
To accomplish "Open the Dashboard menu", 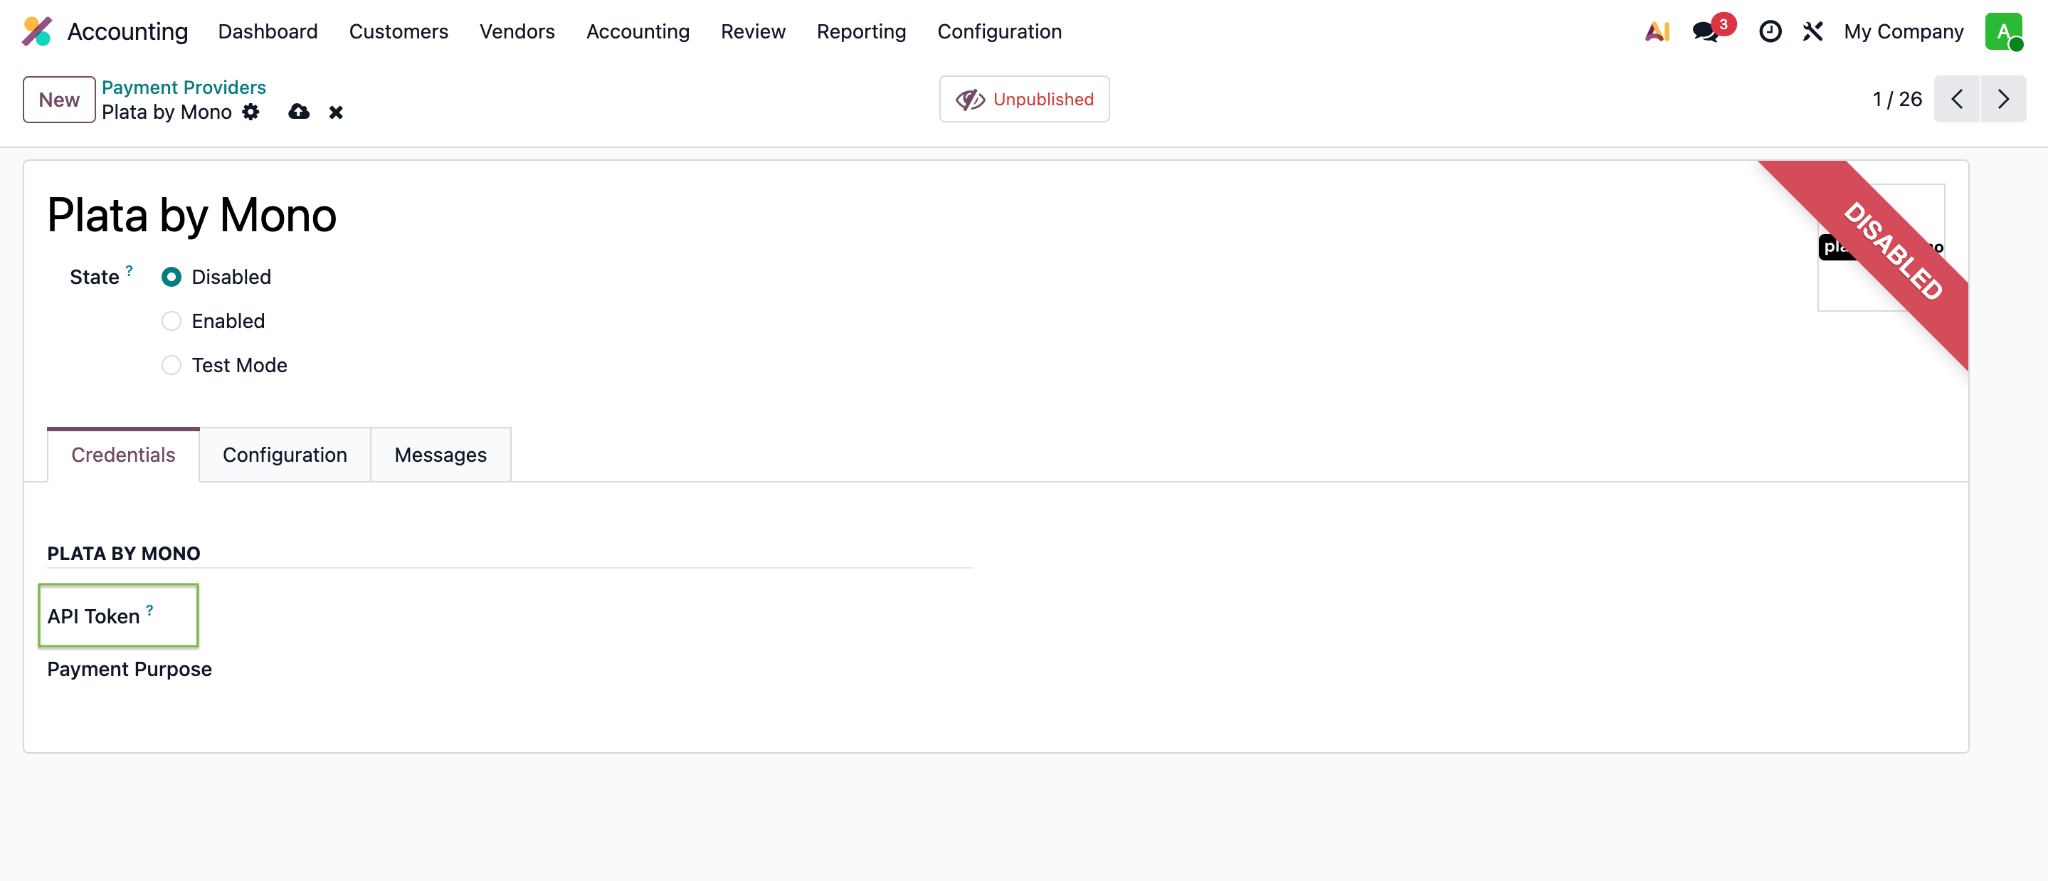I will click(x=268, y=32).
